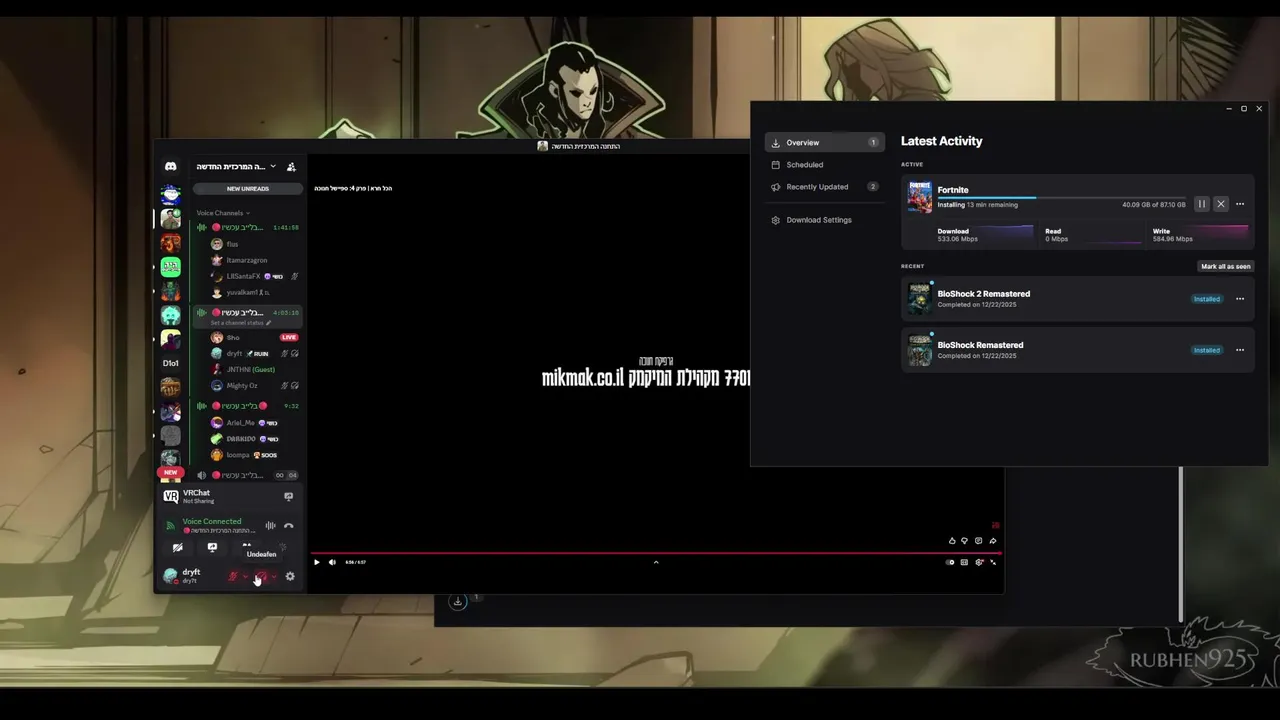The width and height of the screenshot is (1280, 720).
Task: Click the Fortnite game thumbnail
Action: pos(919,197)
